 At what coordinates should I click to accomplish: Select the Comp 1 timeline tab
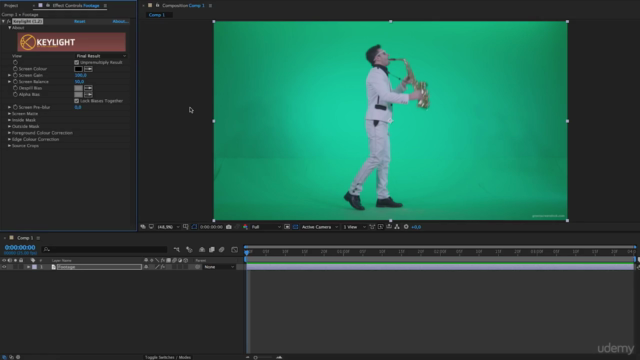tap(25, 238)
